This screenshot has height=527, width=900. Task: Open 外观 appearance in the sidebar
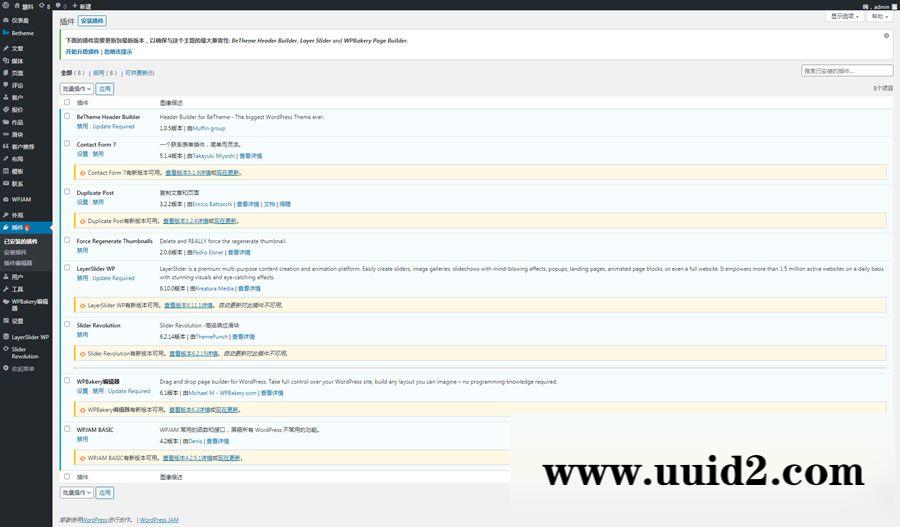(x=17, y=215)
